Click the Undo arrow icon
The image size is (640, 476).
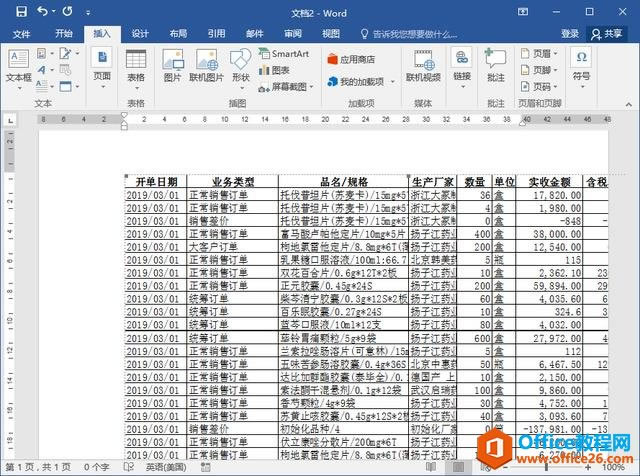(x=42, y=11)
